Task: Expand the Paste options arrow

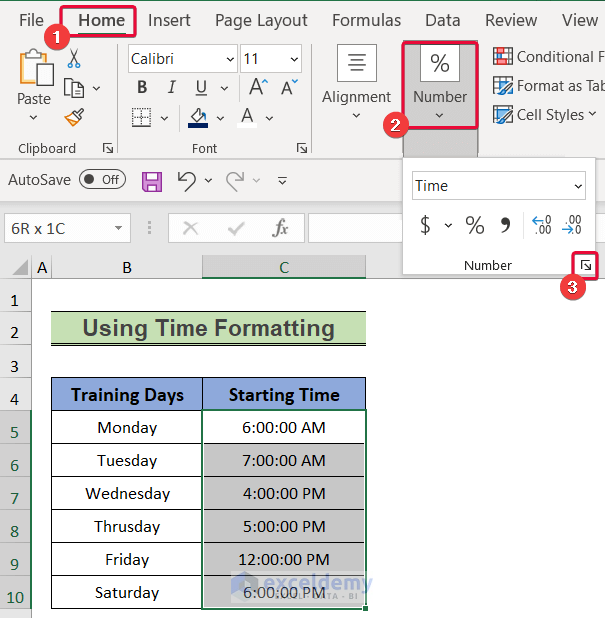Action: click(x=34, y=117)
